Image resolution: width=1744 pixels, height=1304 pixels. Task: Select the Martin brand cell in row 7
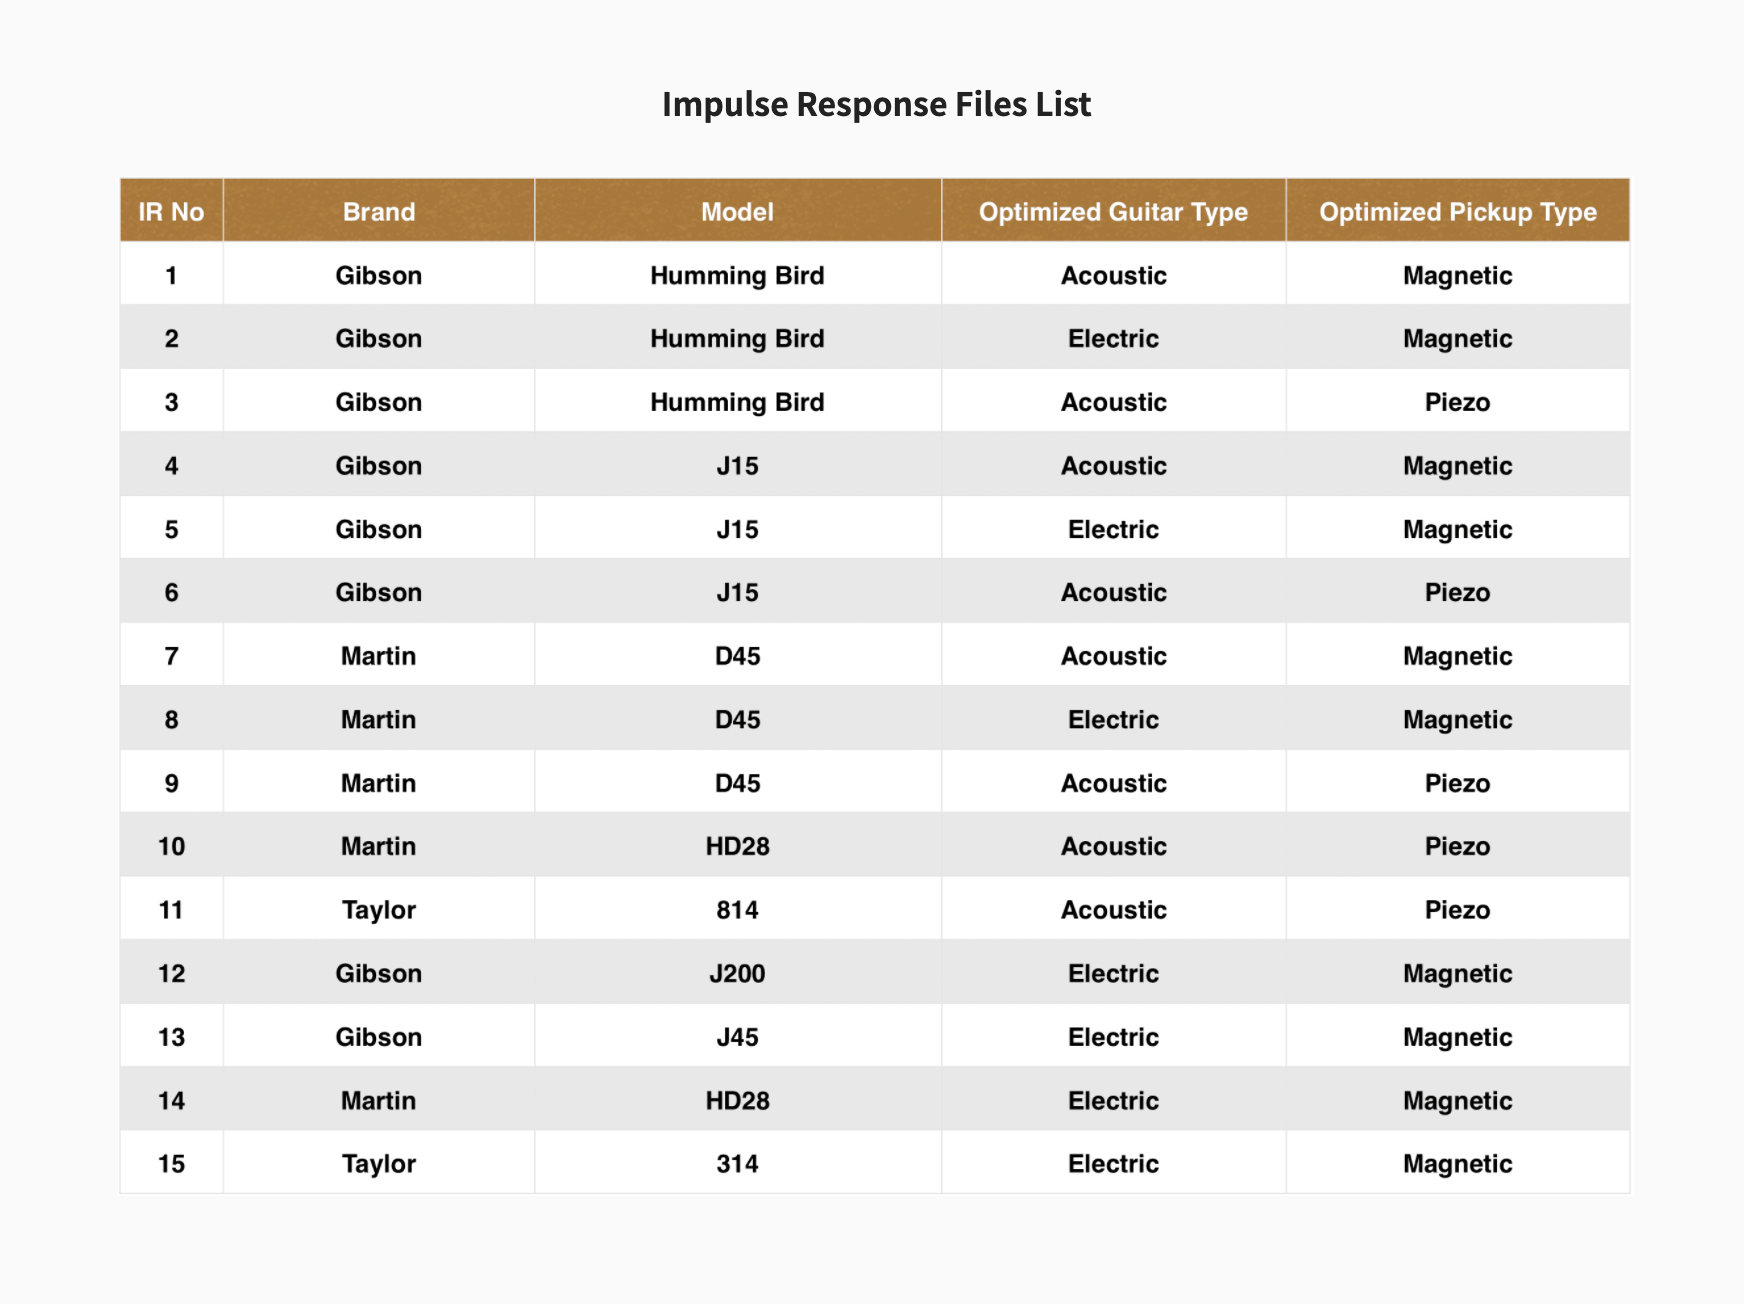coord(378,656)
